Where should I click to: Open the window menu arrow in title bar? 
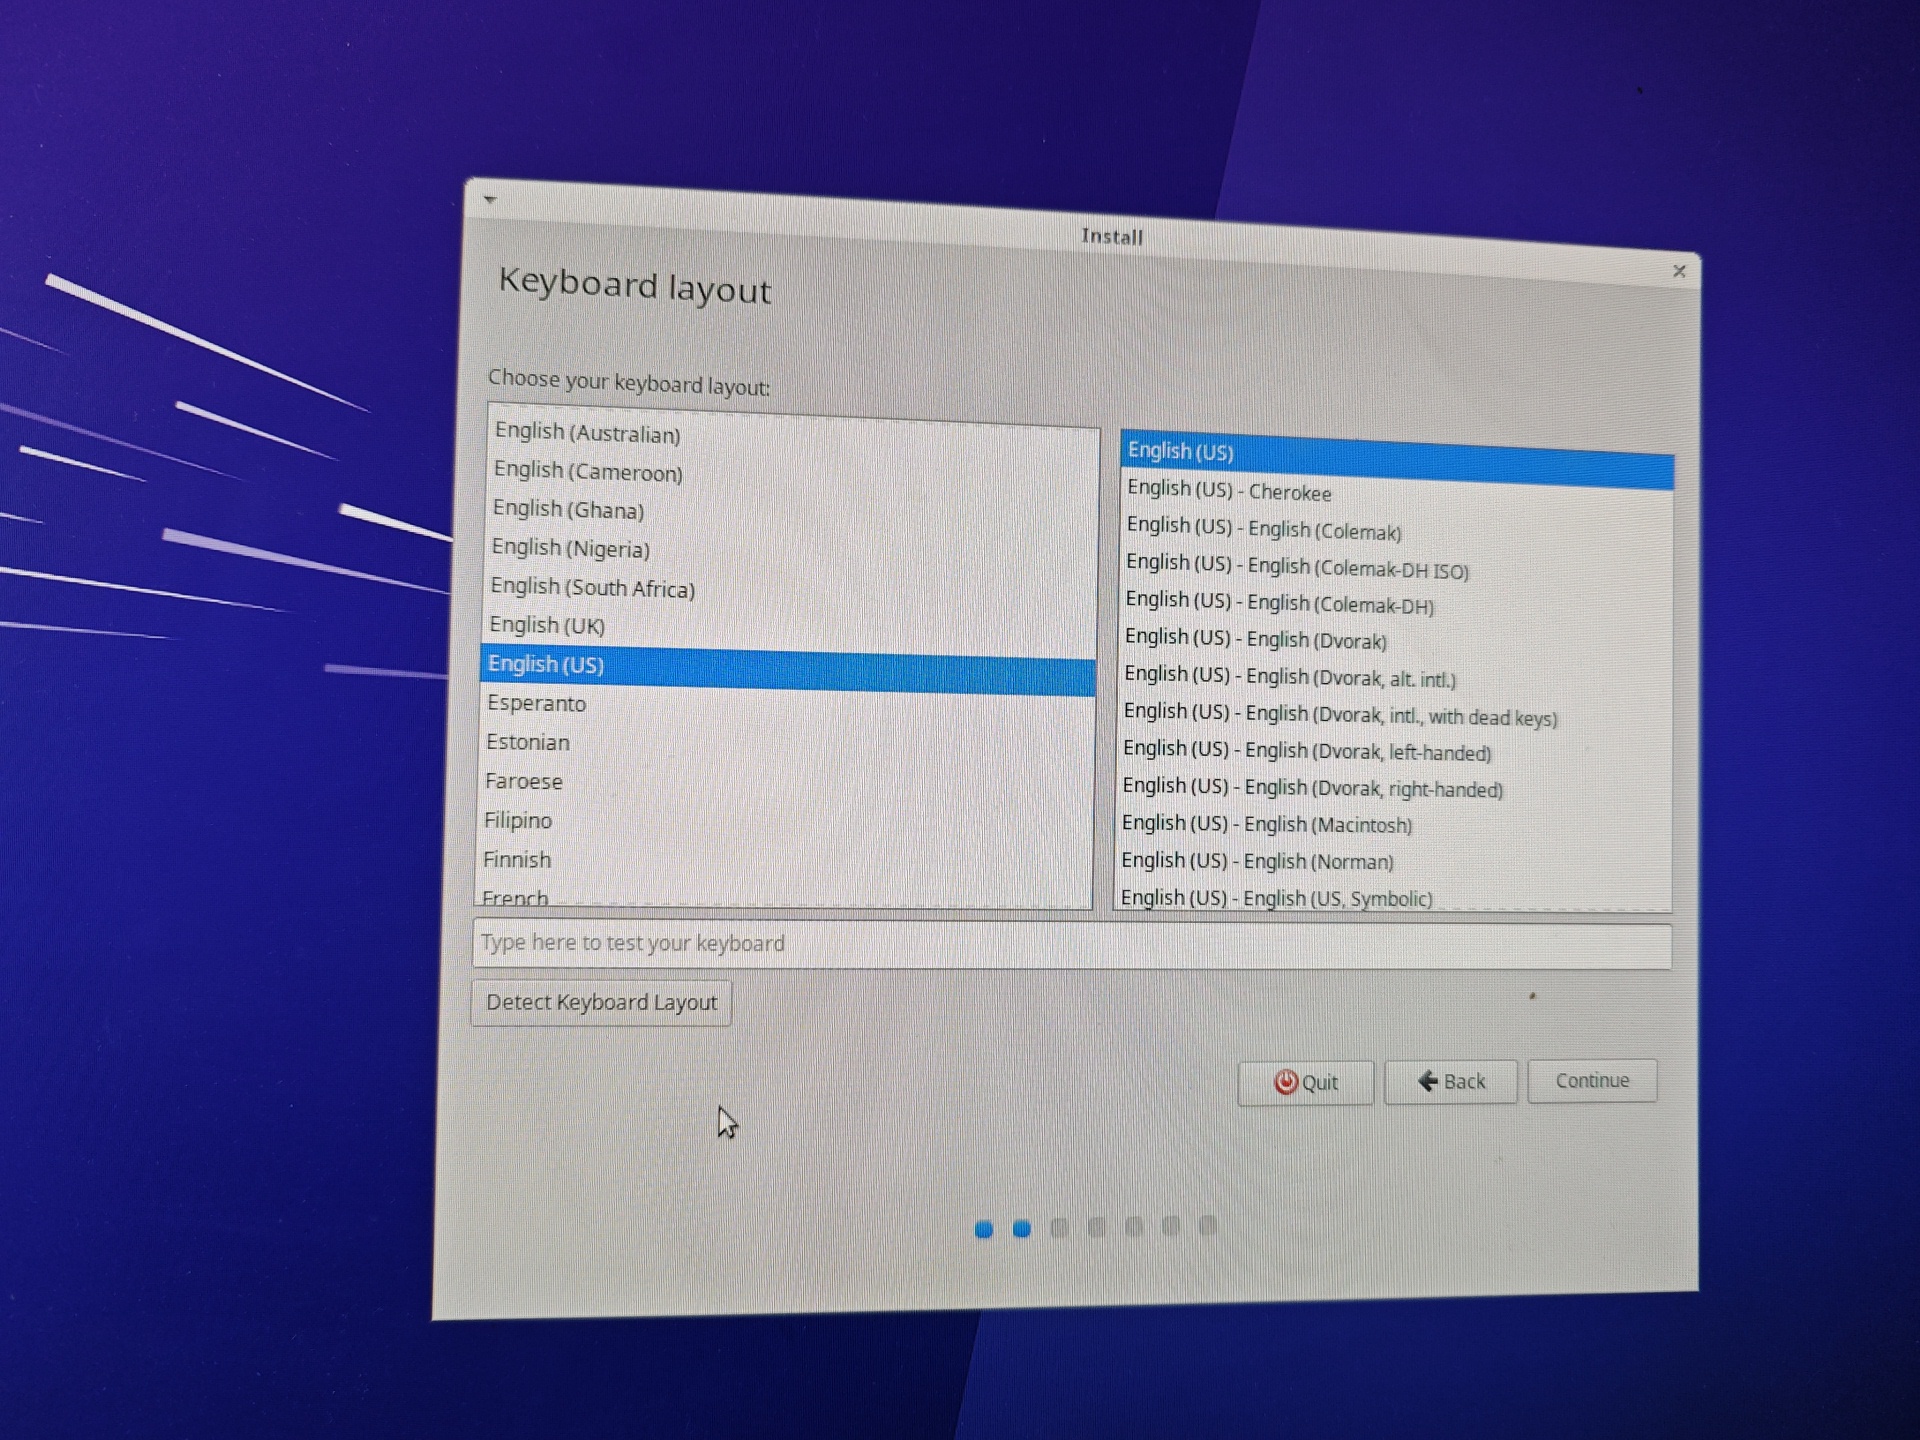pos(490,200)
